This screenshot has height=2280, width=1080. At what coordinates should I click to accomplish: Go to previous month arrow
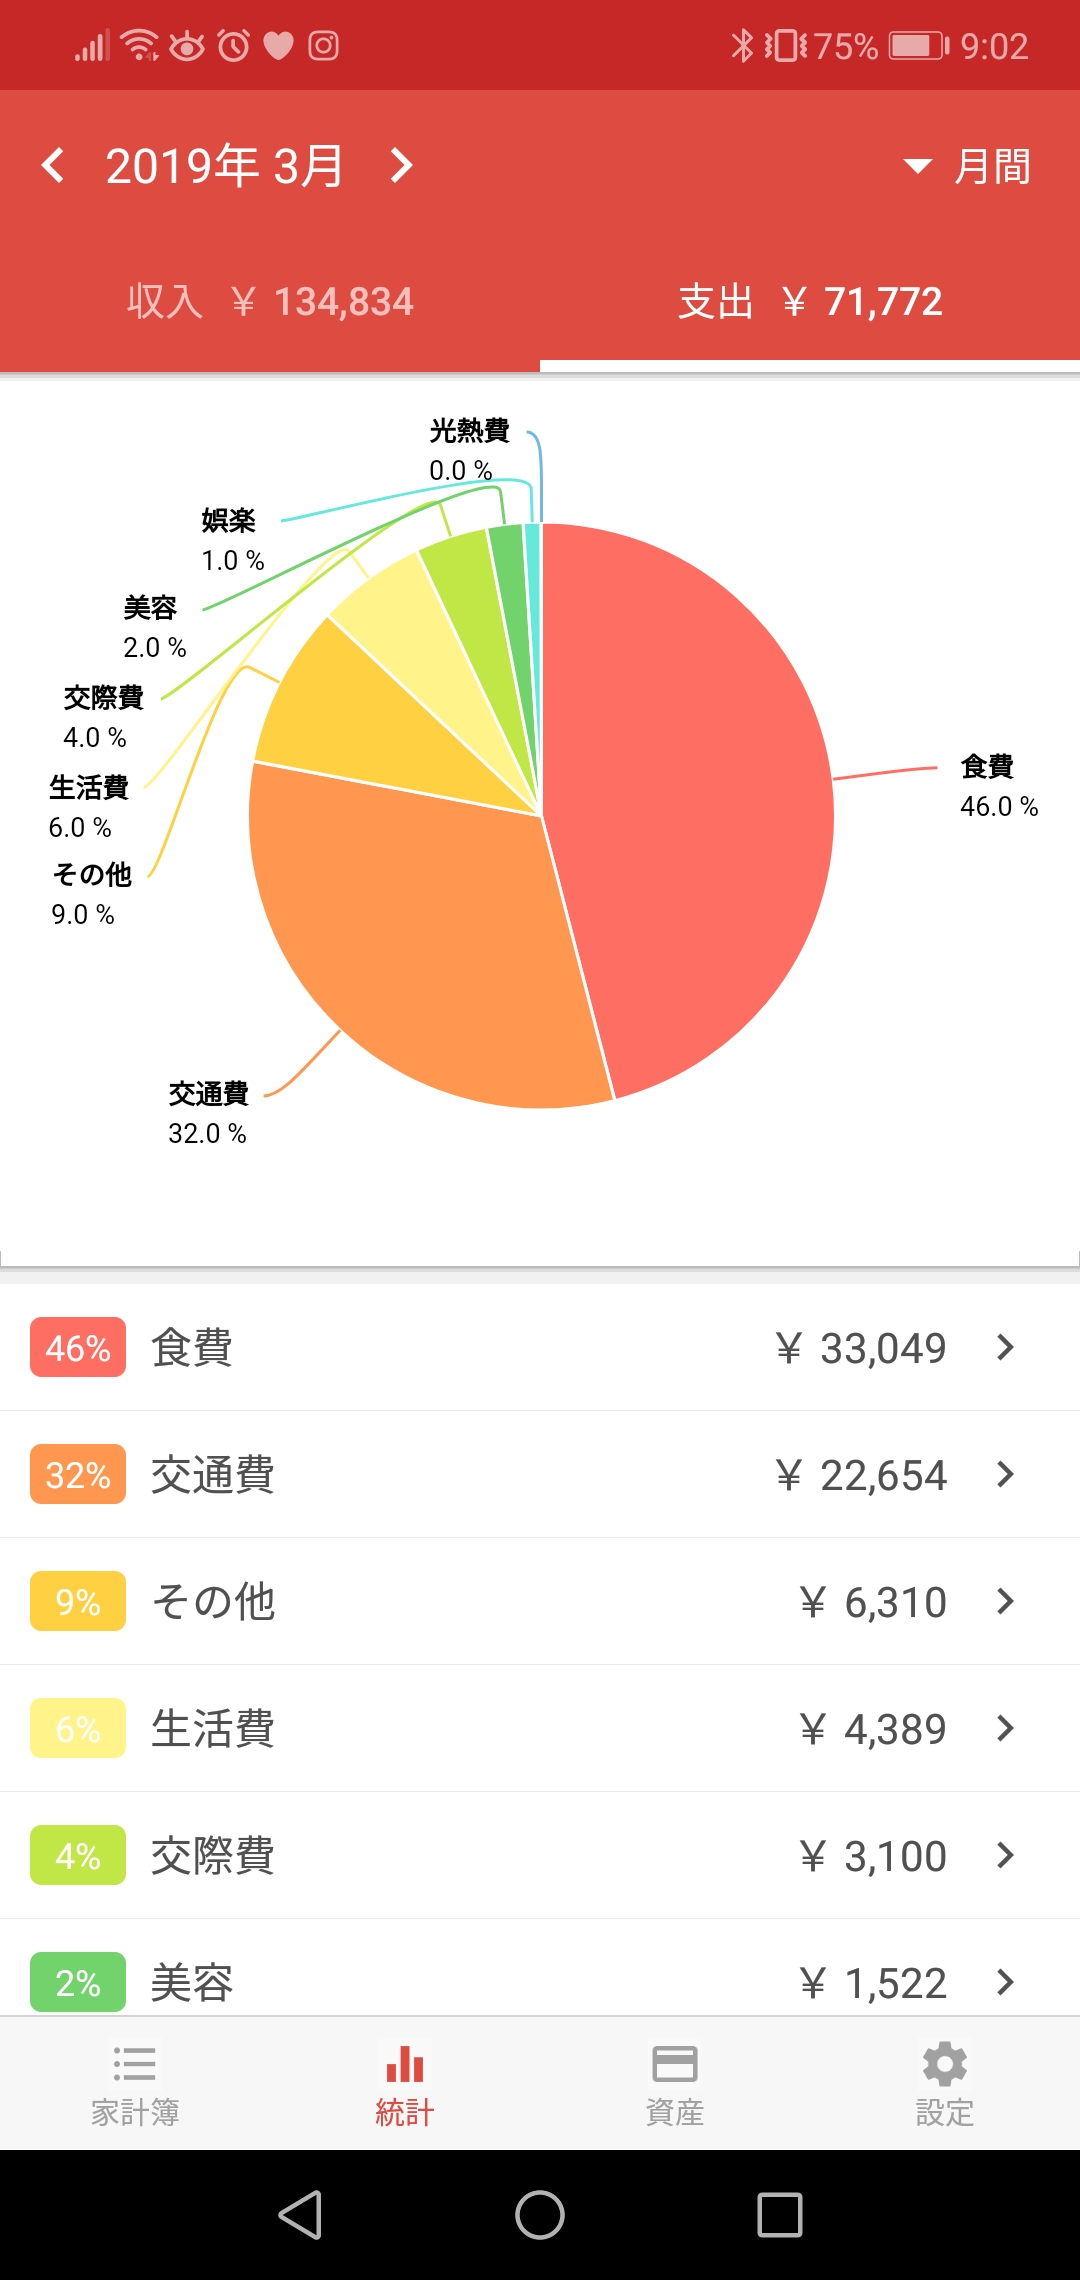[54, 166]
